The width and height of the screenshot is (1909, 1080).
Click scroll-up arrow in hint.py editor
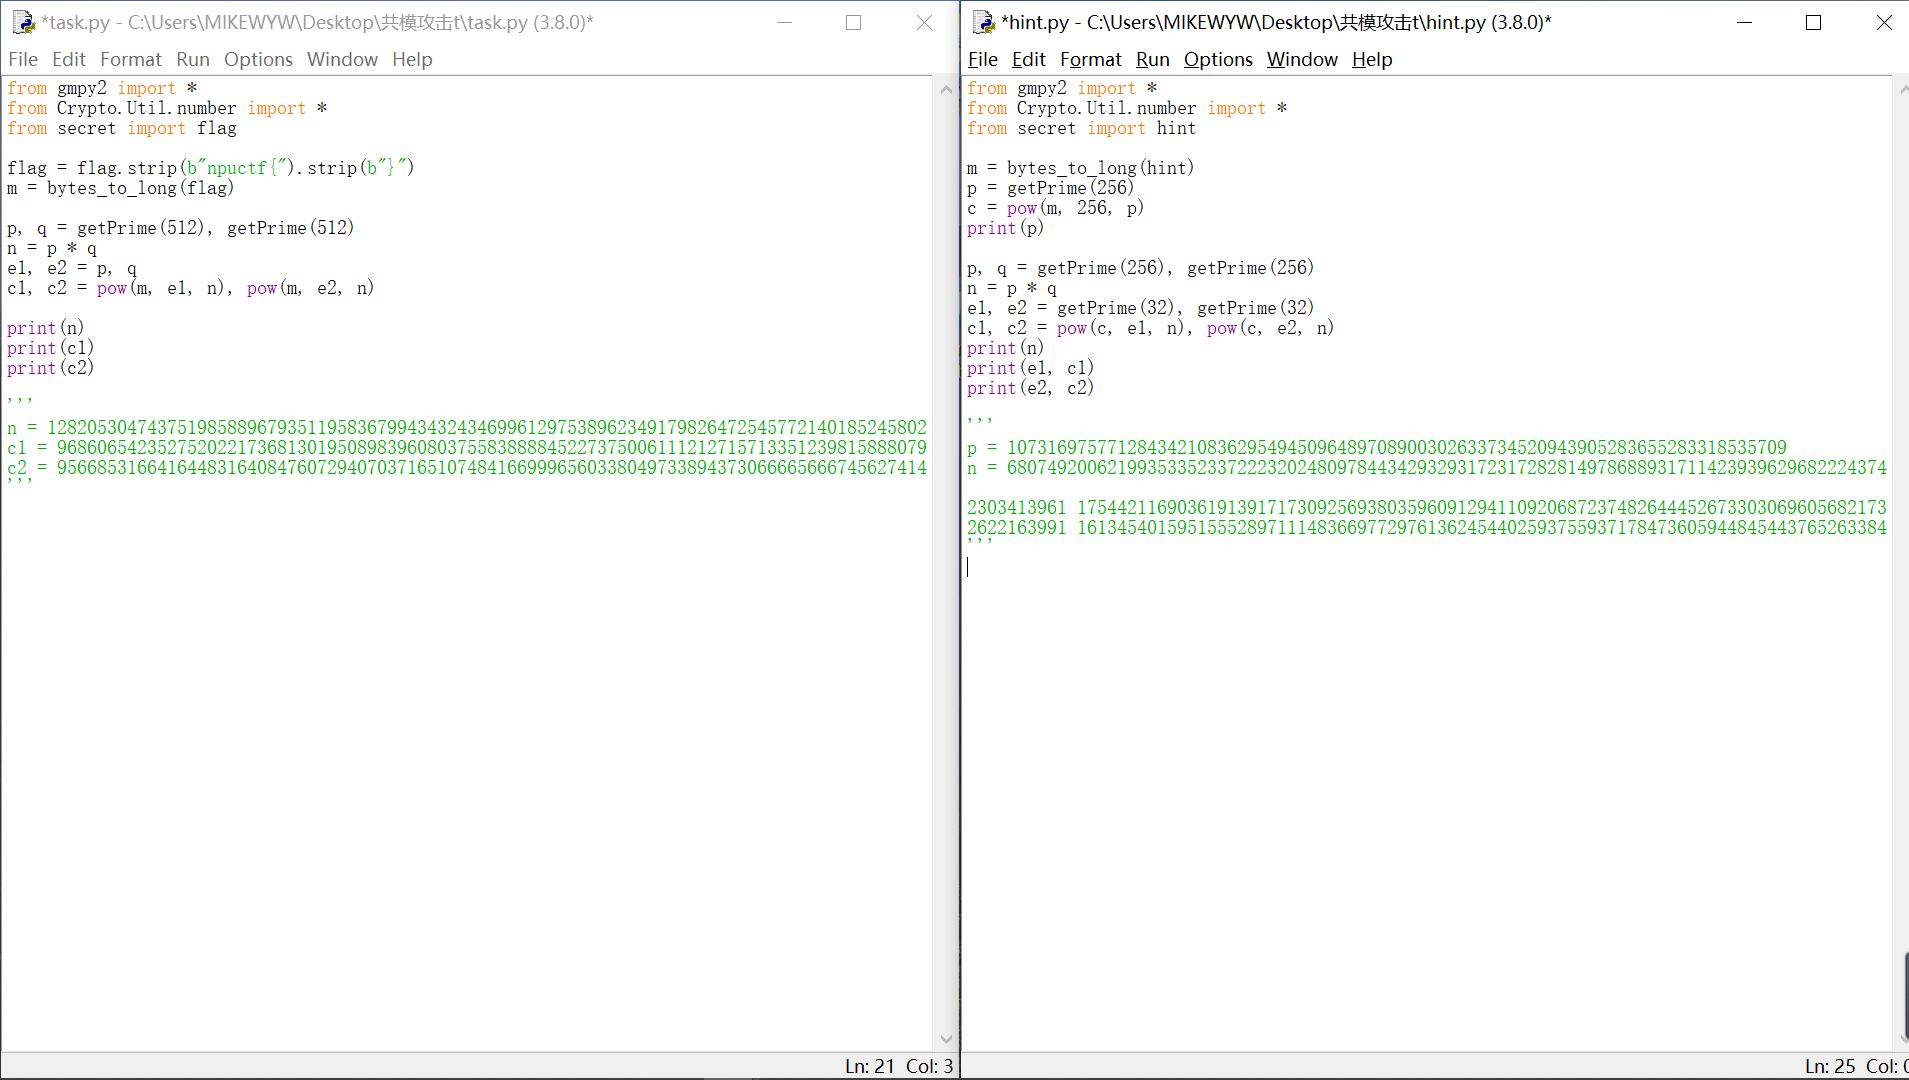coord(1903,89)
